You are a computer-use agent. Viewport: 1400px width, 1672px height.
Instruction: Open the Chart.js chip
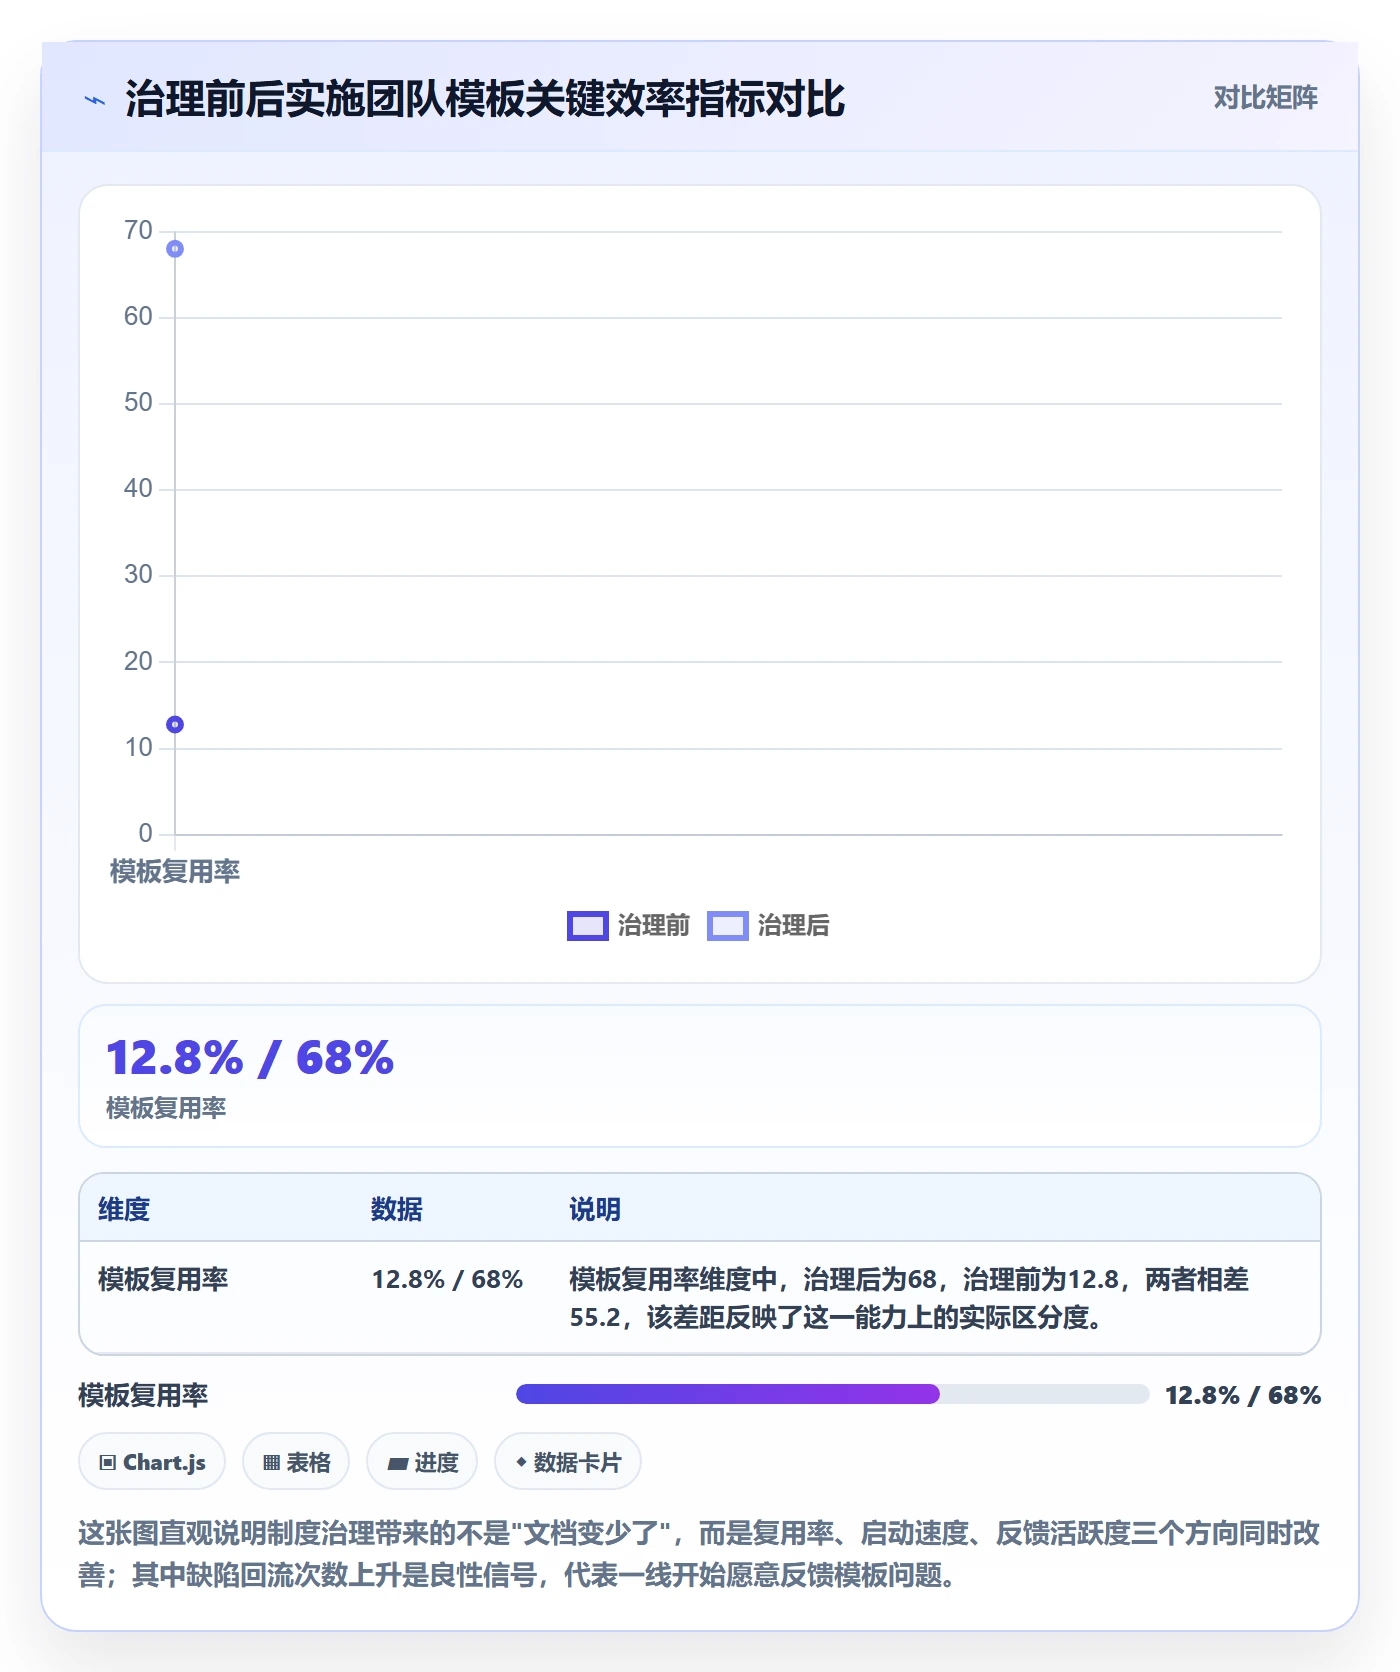click(152, 1462)
